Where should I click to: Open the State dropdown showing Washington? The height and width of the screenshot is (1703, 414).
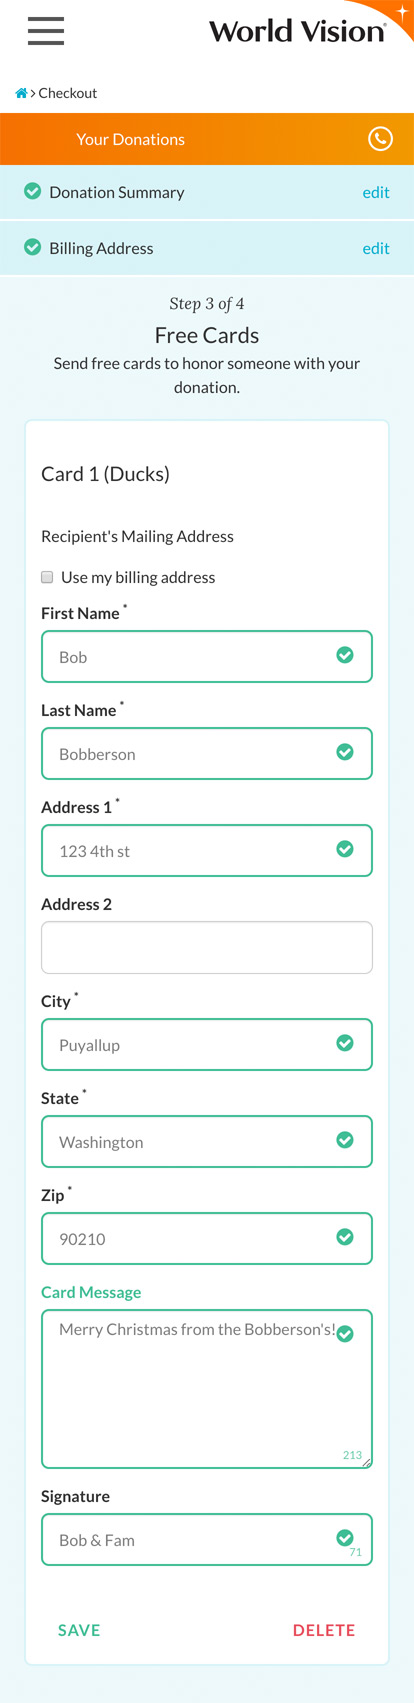pyautogui.click(x=207, y=1142)
